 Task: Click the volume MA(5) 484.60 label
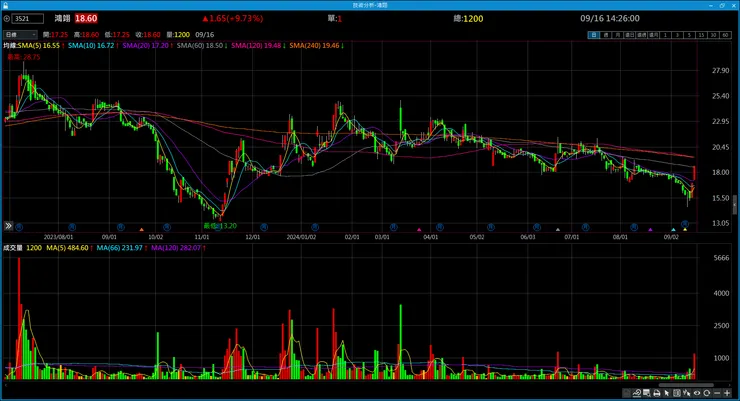click(67, 248)
